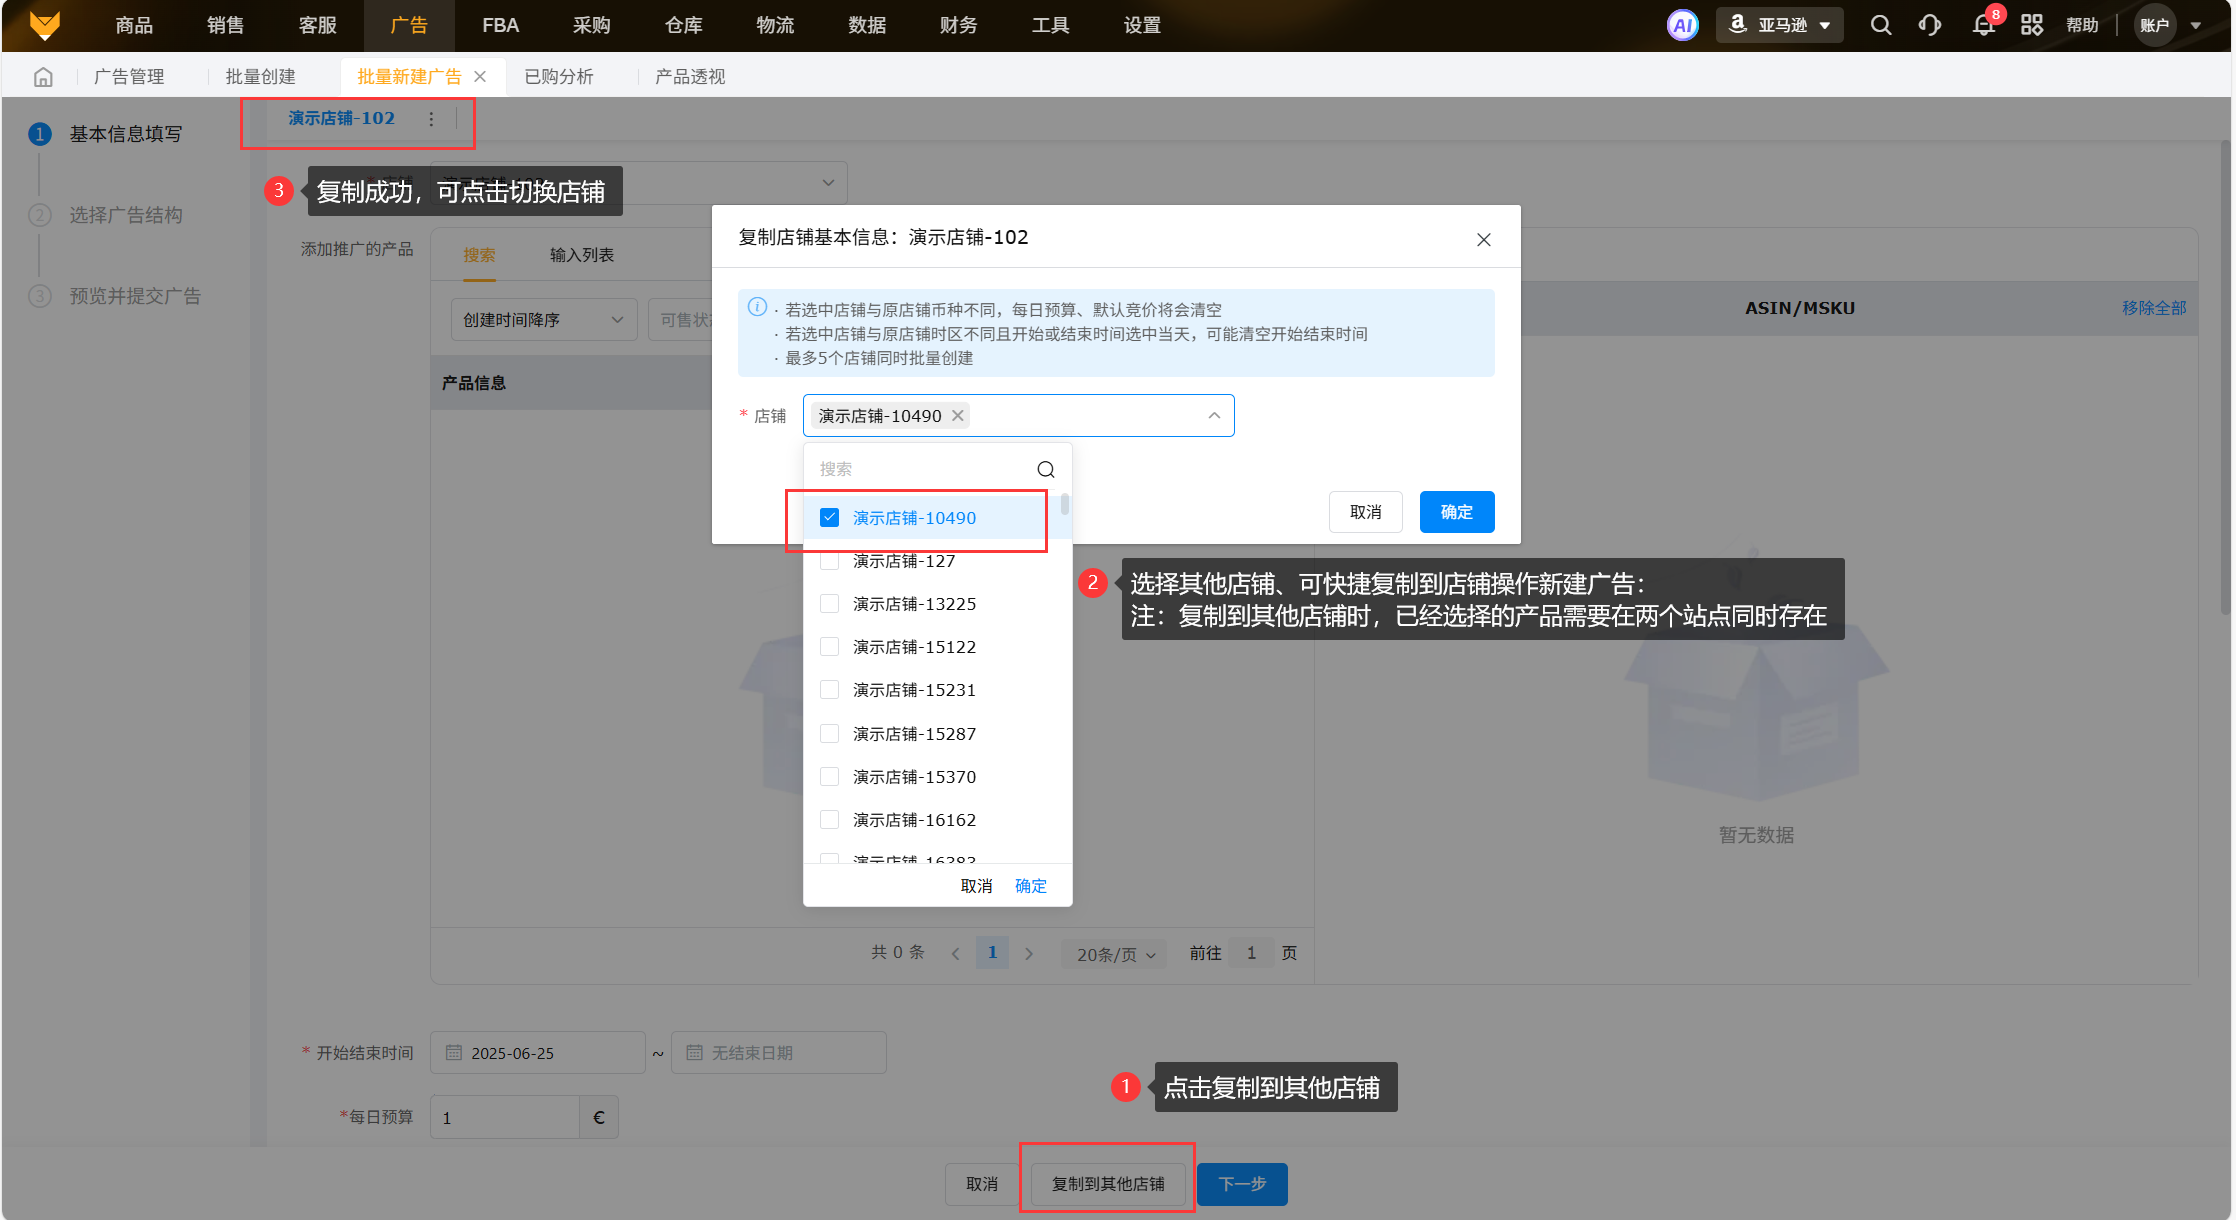Viewport: 2236px width, 1220px height.
Task: Switch to the 已购分析 tab
Action: coord(558,77)
